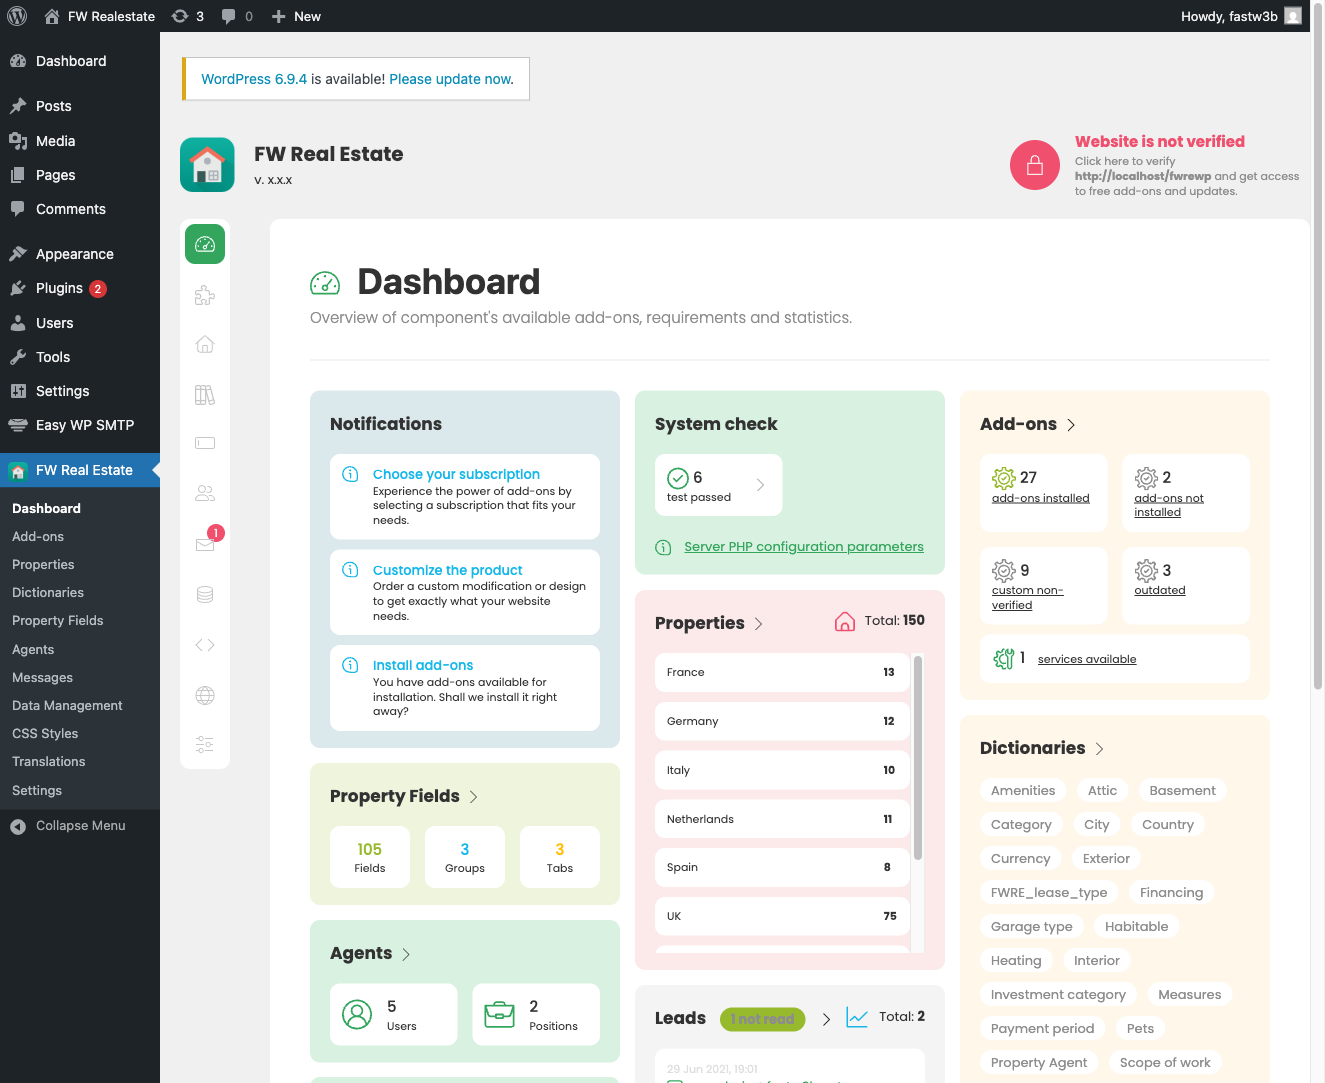
Task: Expand the Add-ons section chevron
Action: [1071, 424]
